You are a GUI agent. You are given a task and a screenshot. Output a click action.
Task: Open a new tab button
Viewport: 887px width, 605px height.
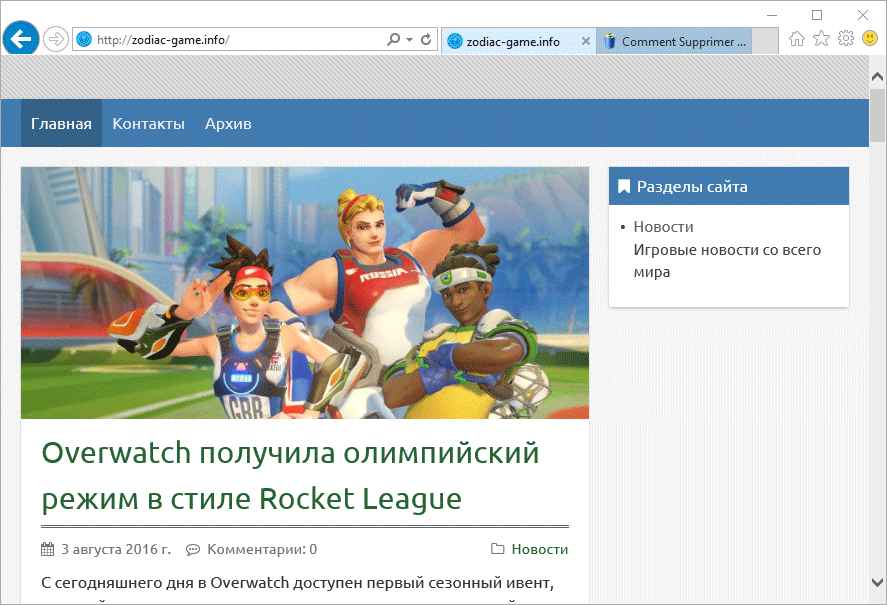pos(765,41)
